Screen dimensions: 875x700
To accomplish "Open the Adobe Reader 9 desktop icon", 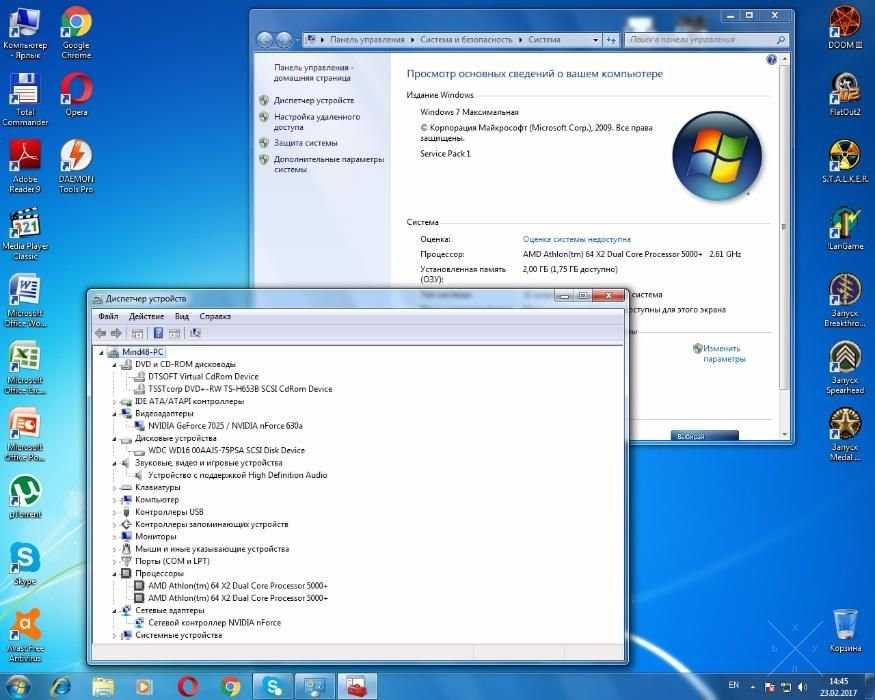I will tap(25, 166).
